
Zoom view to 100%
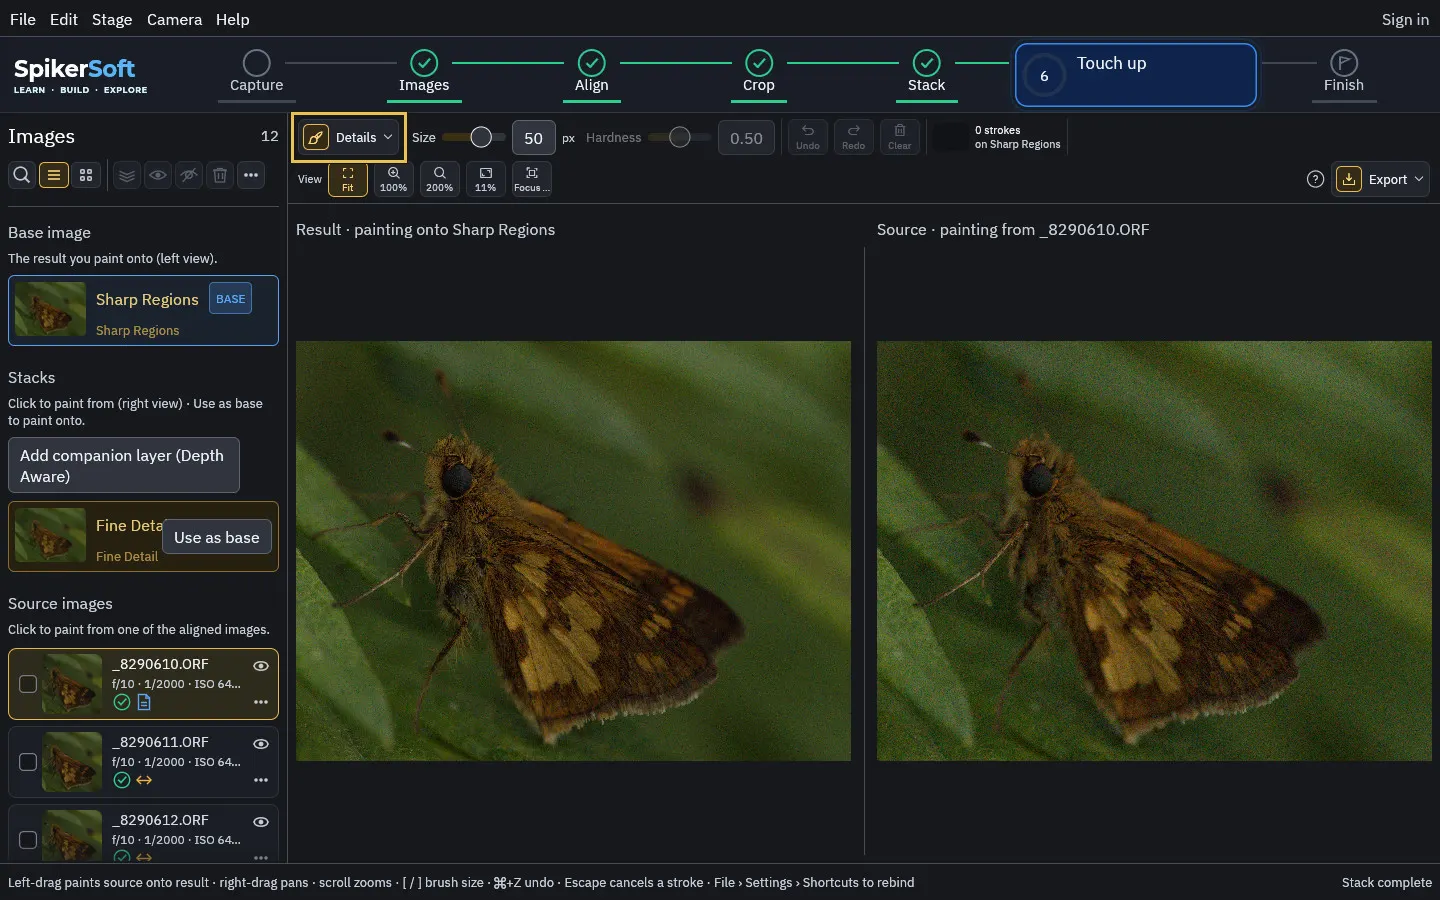(x=394, y=179)
